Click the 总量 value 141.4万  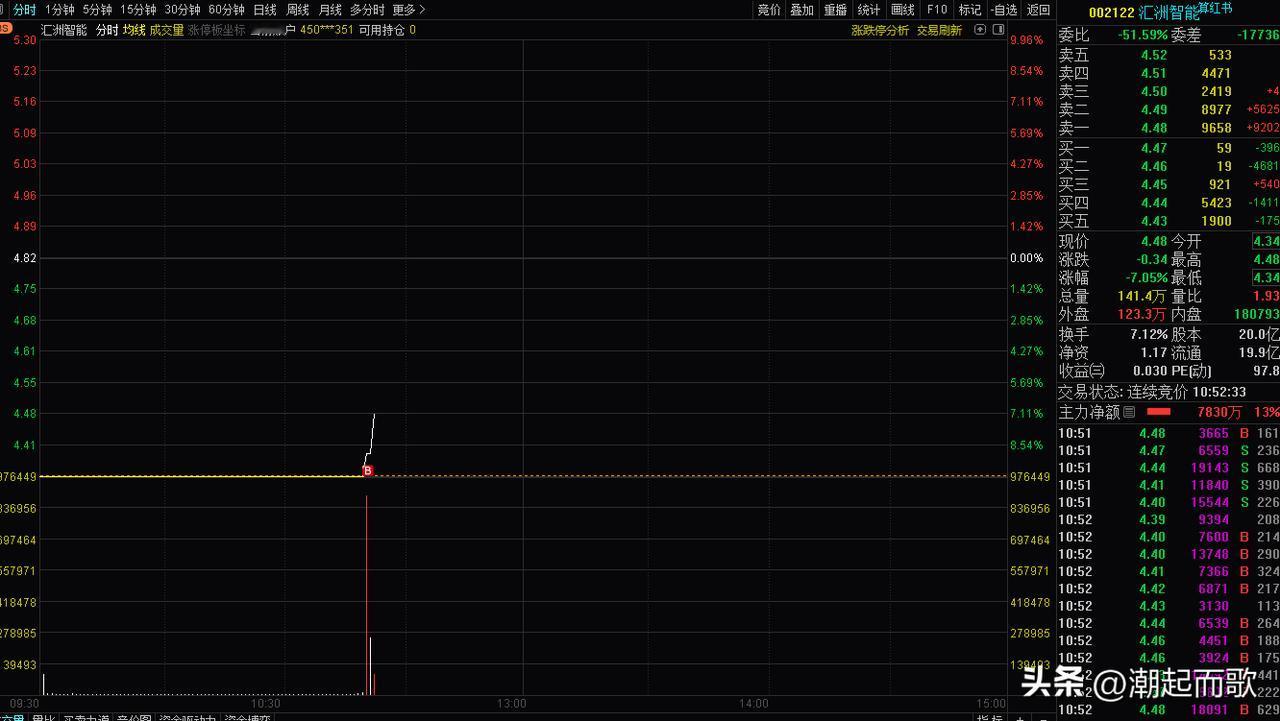1142,296
